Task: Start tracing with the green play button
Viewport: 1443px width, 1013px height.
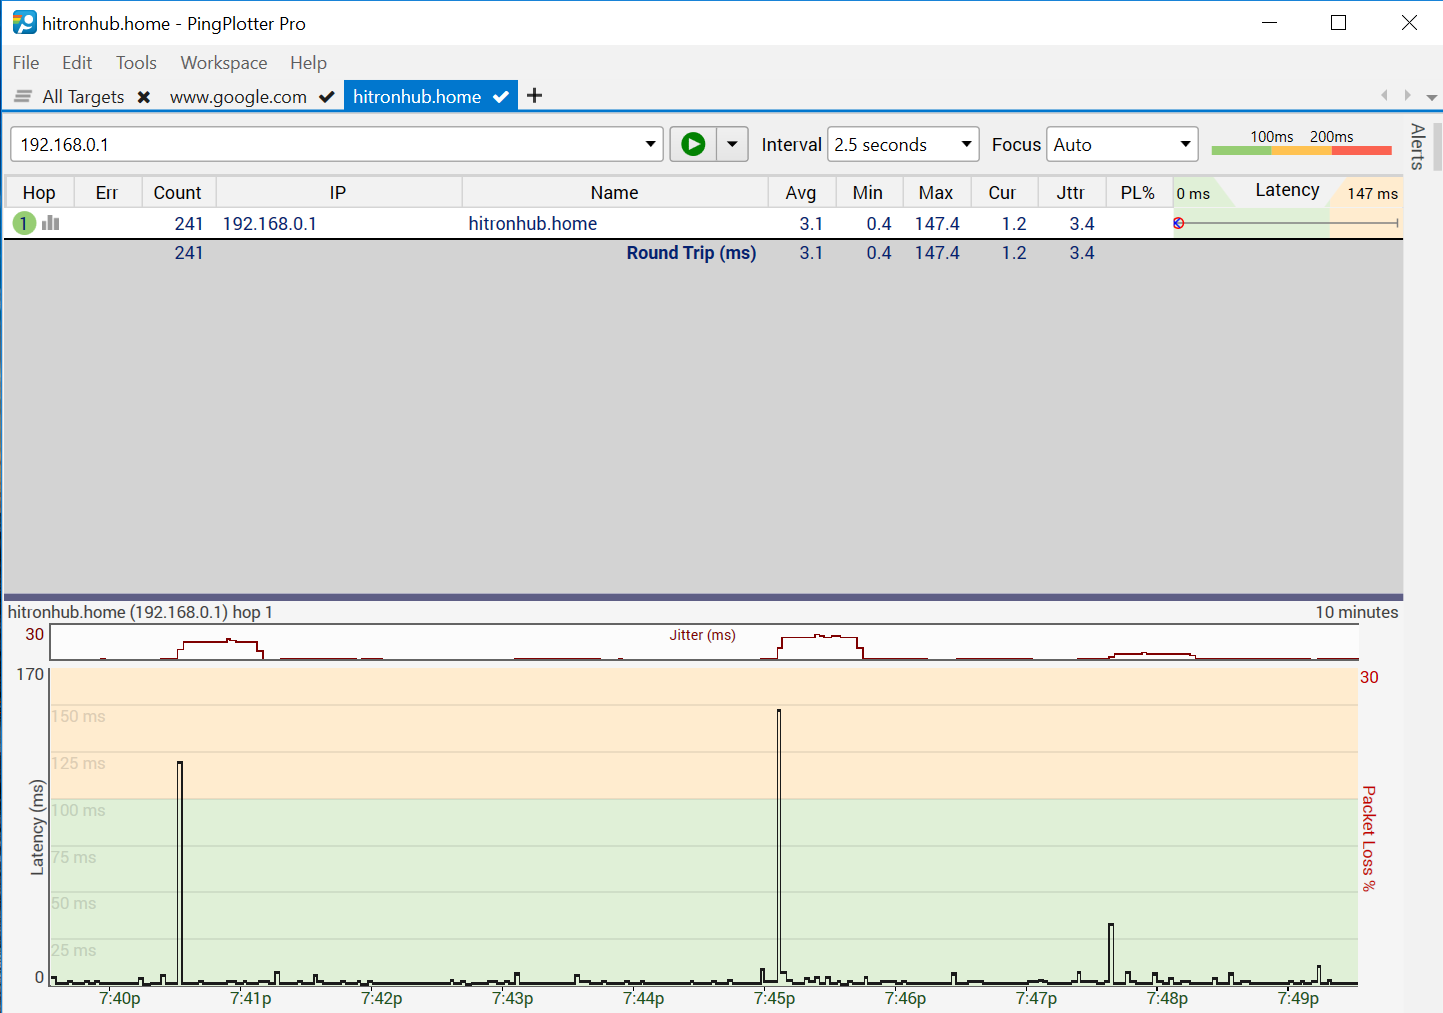Action: [693, 144]
